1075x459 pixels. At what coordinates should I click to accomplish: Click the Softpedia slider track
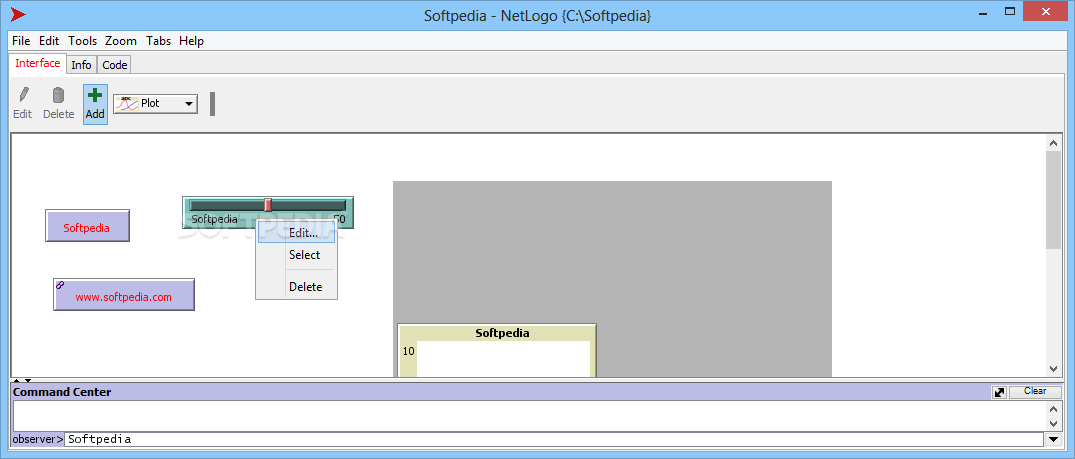(268, 205)
